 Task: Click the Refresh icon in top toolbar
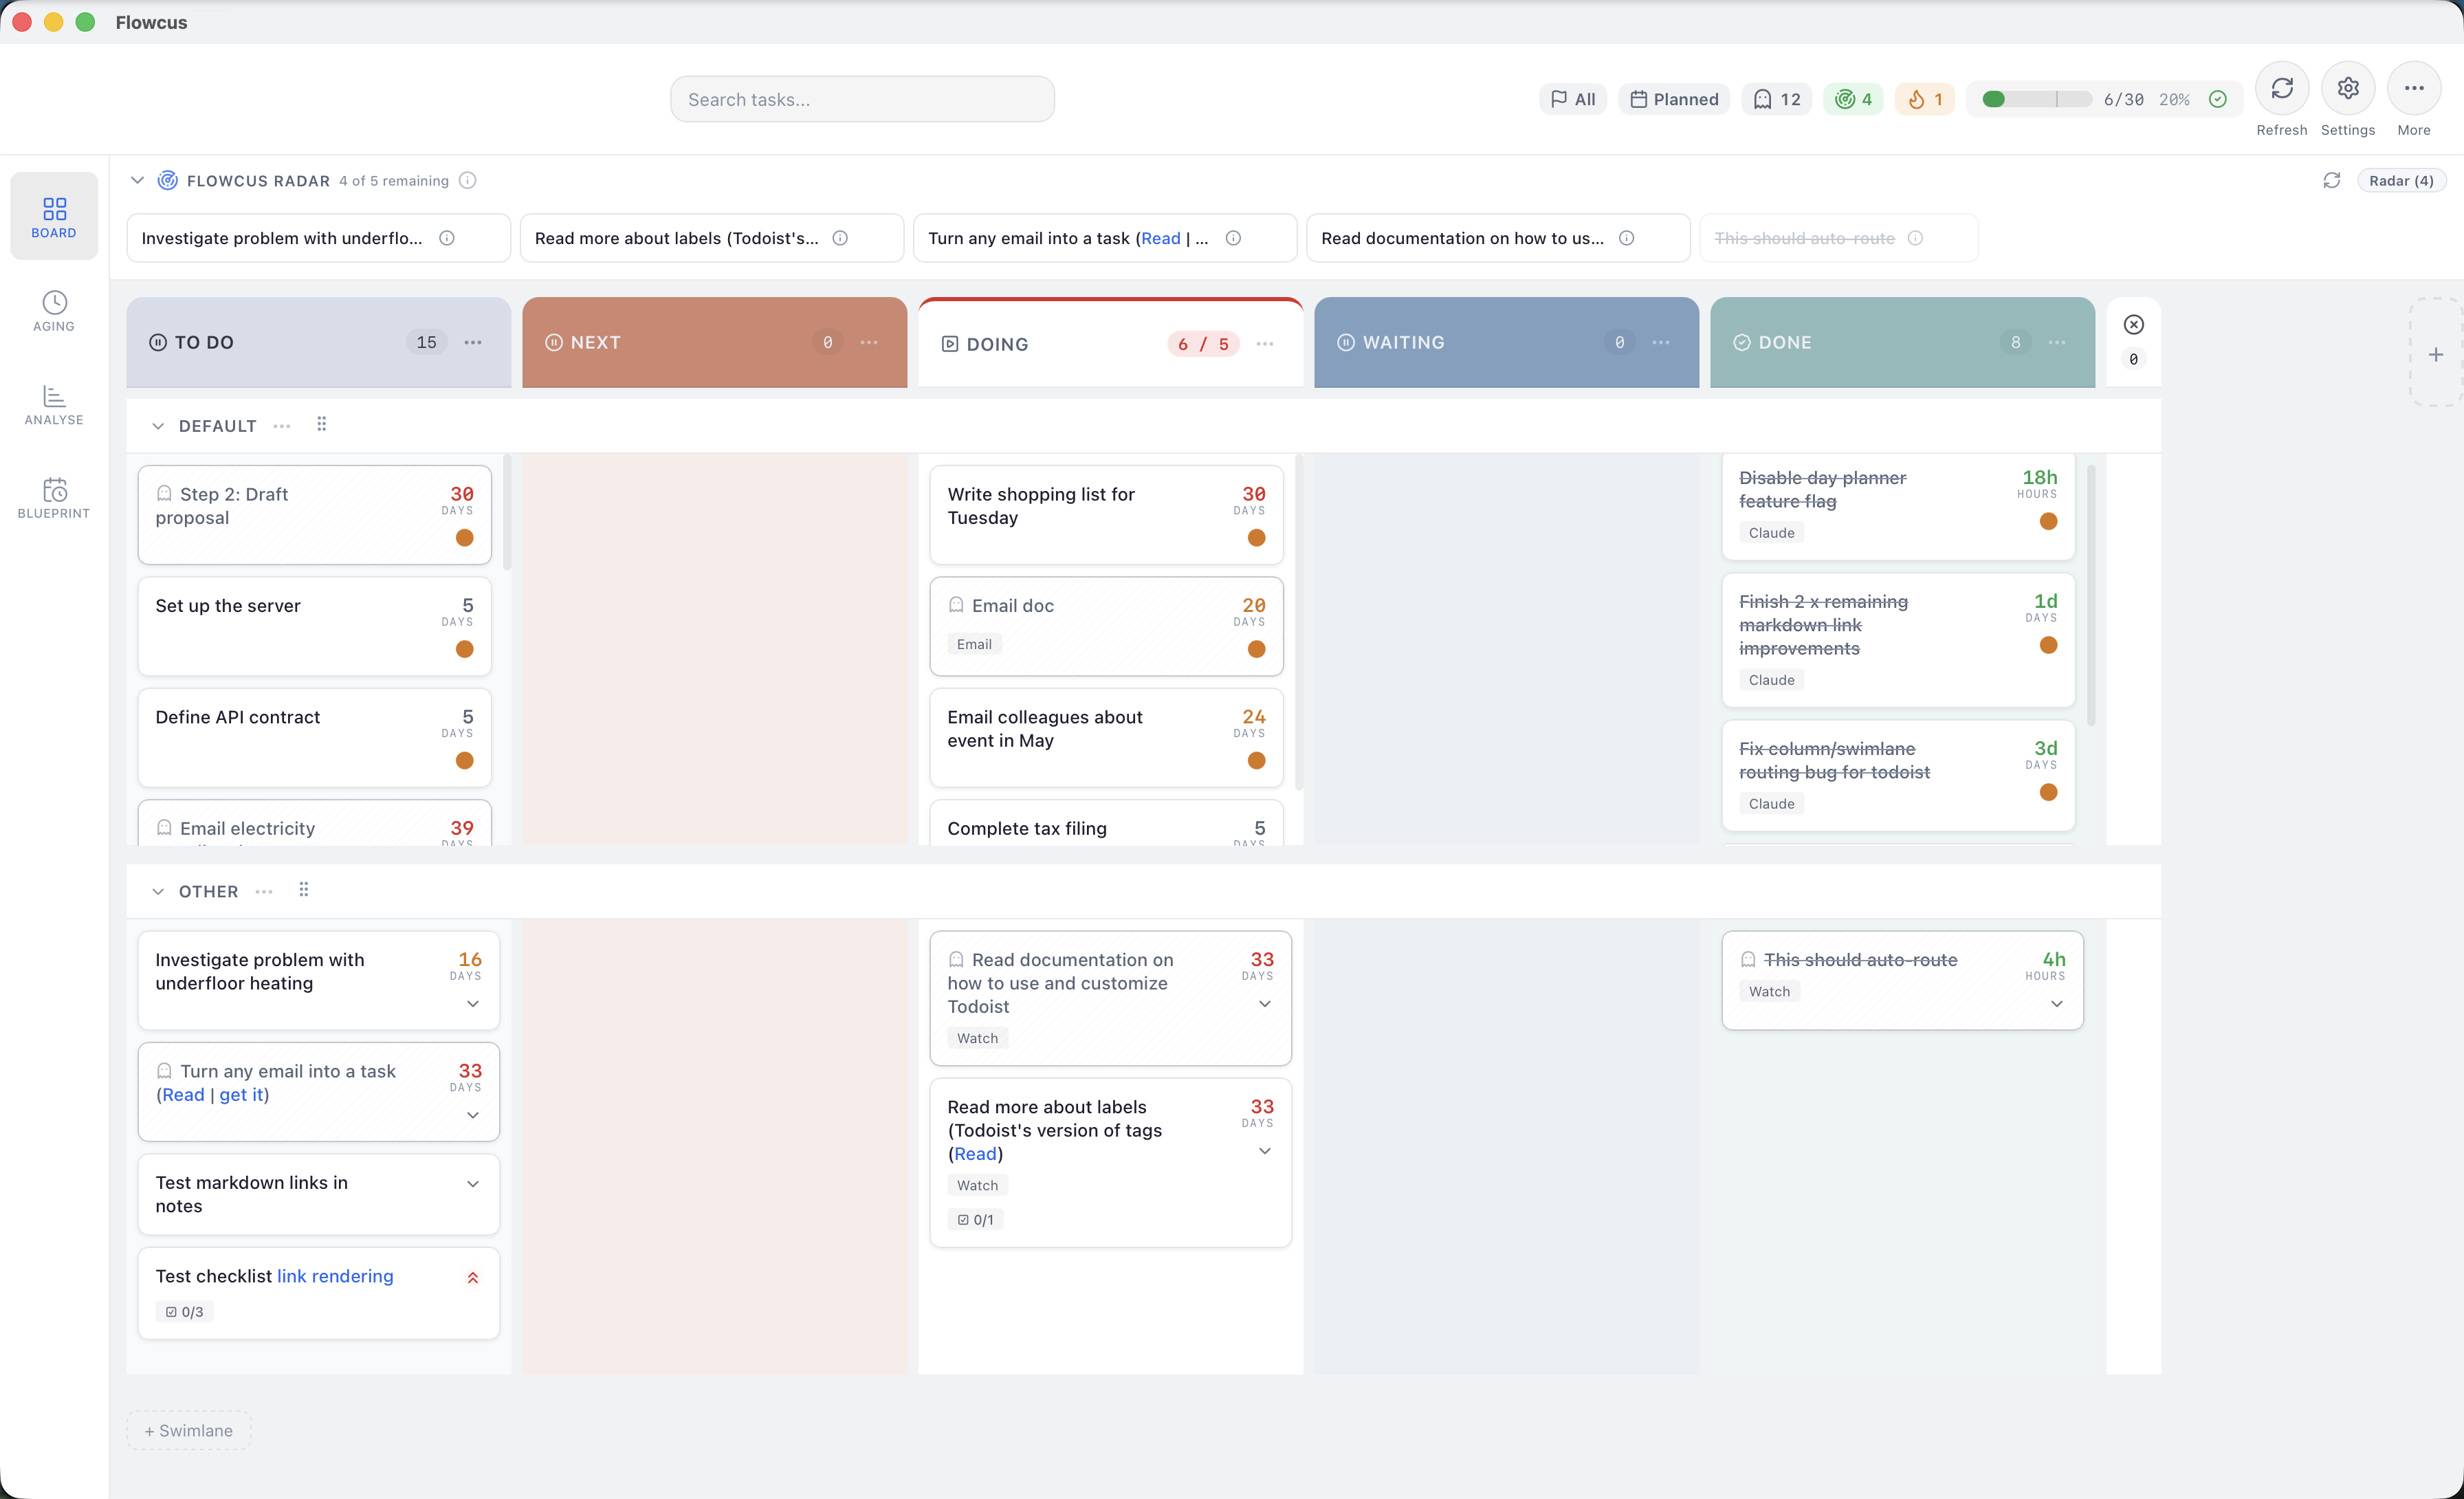2281,89
